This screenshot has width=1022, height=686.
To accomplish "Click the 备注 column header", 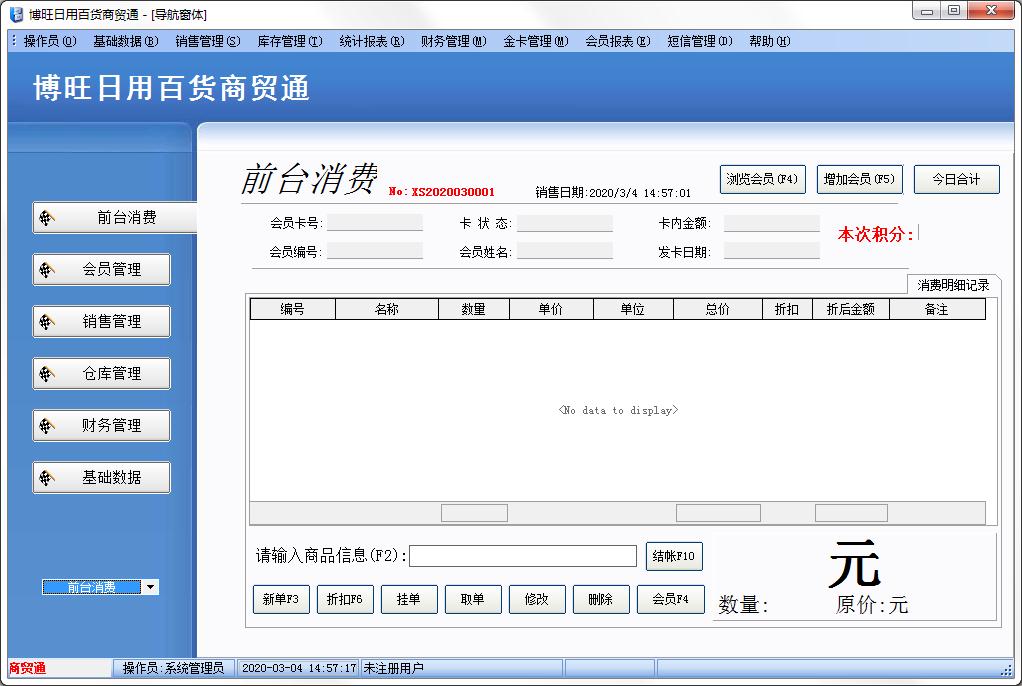I will click(x=937, y=309).
